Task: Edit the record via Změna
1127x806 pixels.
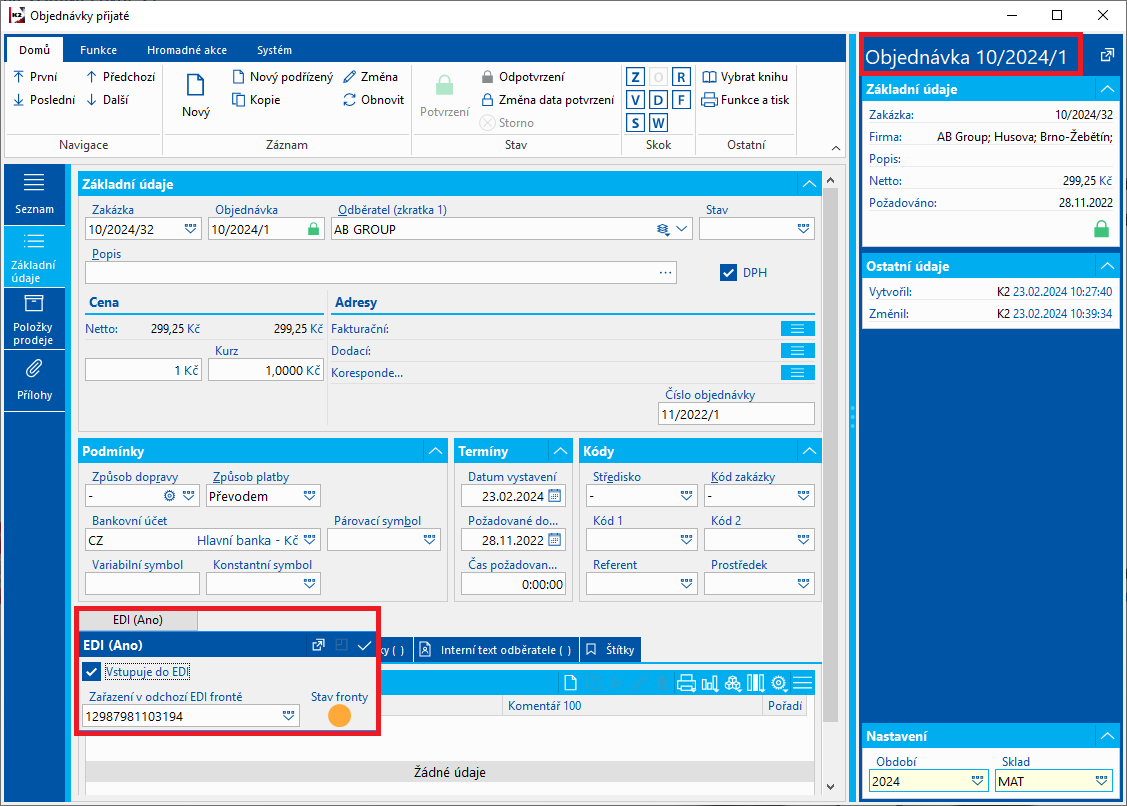Action: click(x=370, y=77)
